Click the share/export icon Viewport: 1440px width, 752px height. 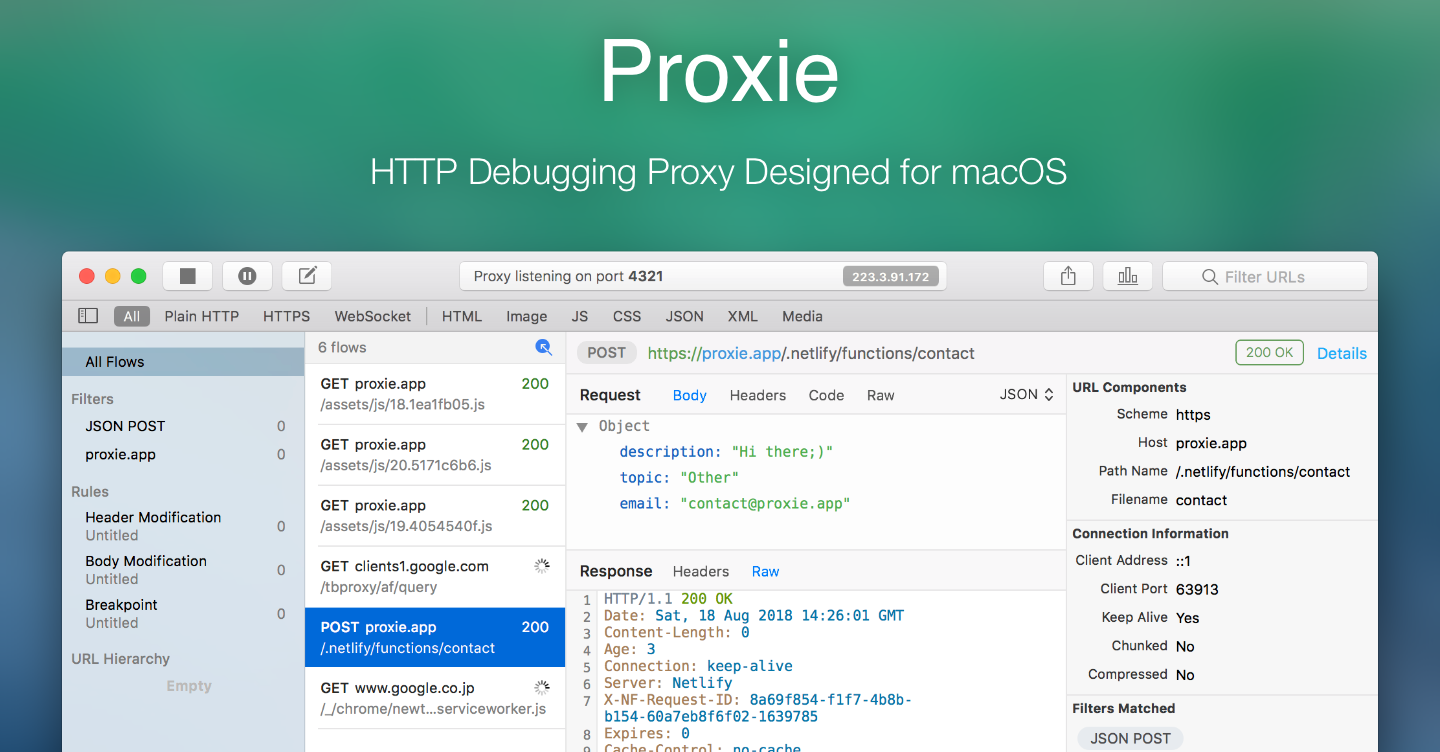(x=1068, y=276)
